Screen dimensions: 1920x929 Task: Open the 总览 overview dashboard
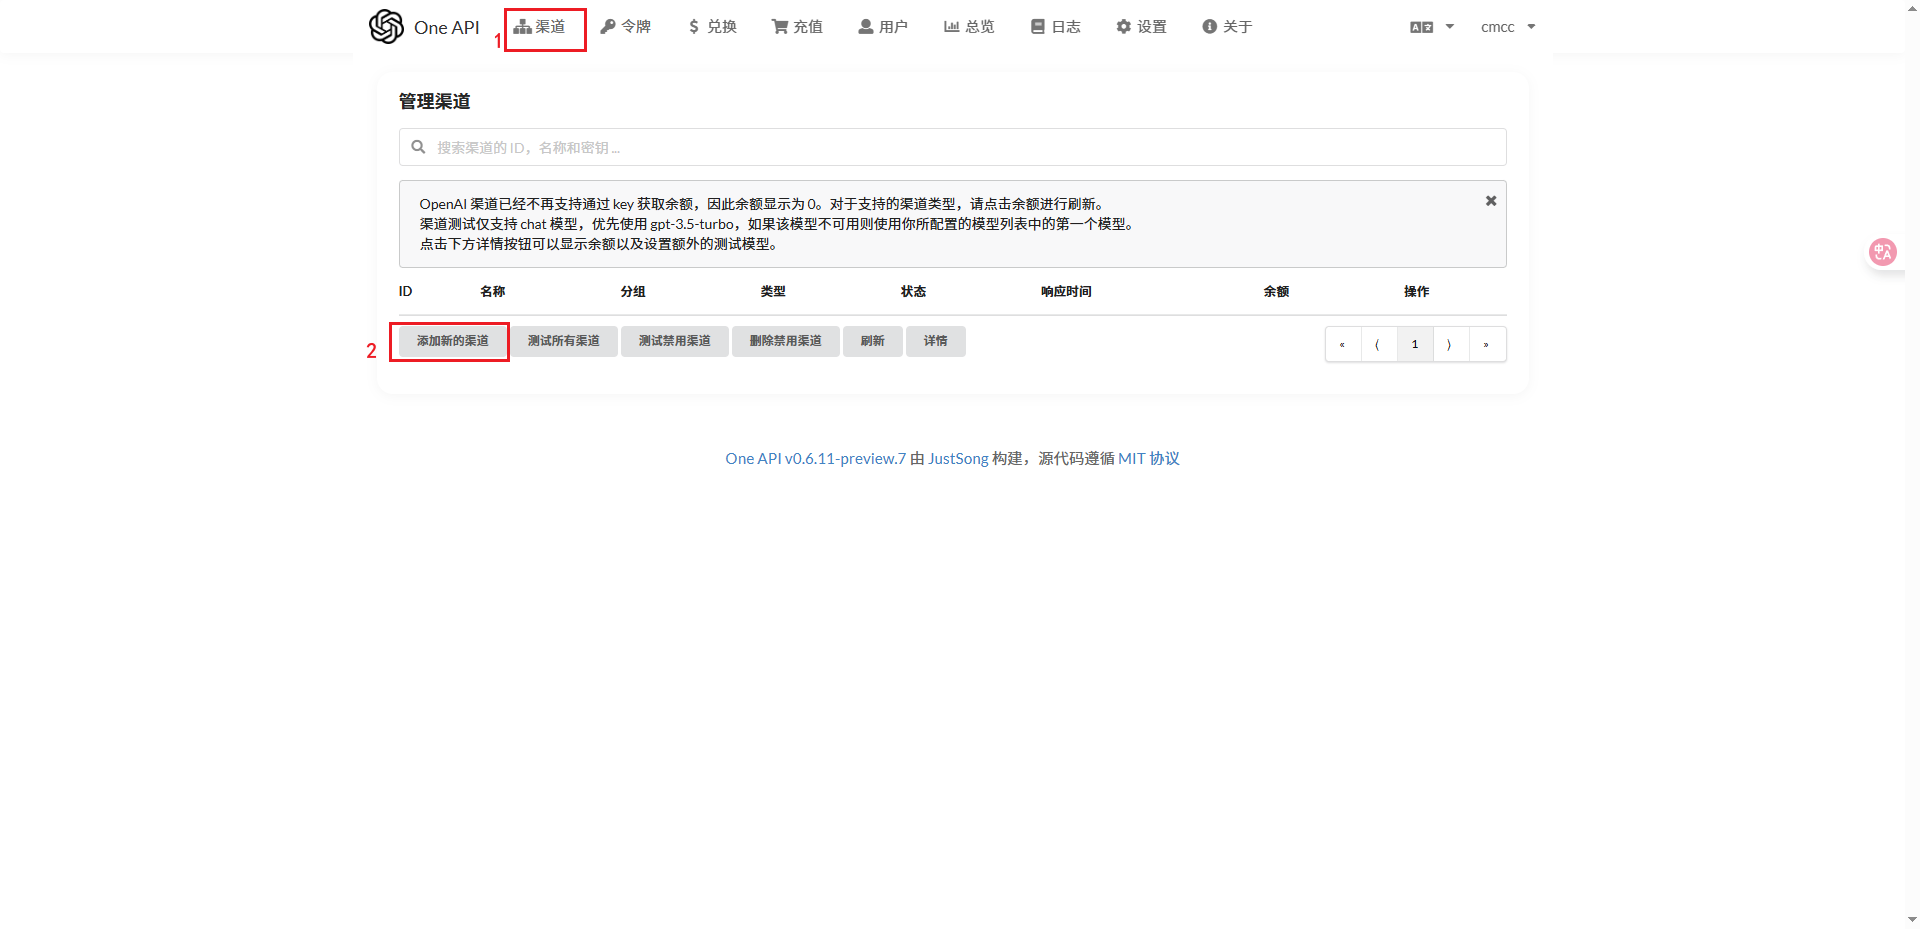click(x=969, y=27)
